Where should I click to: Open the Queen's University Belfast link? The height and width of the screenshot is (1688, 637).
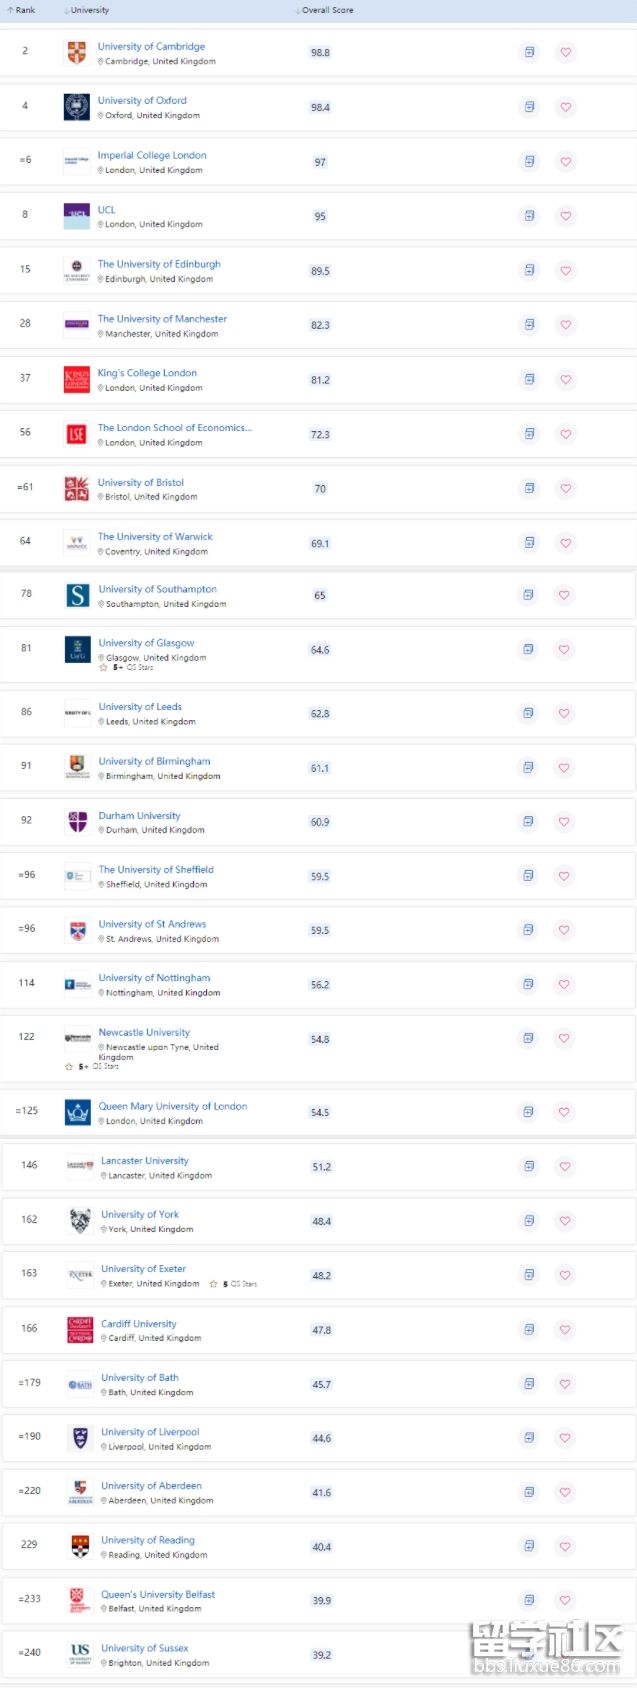[158, 1594]
